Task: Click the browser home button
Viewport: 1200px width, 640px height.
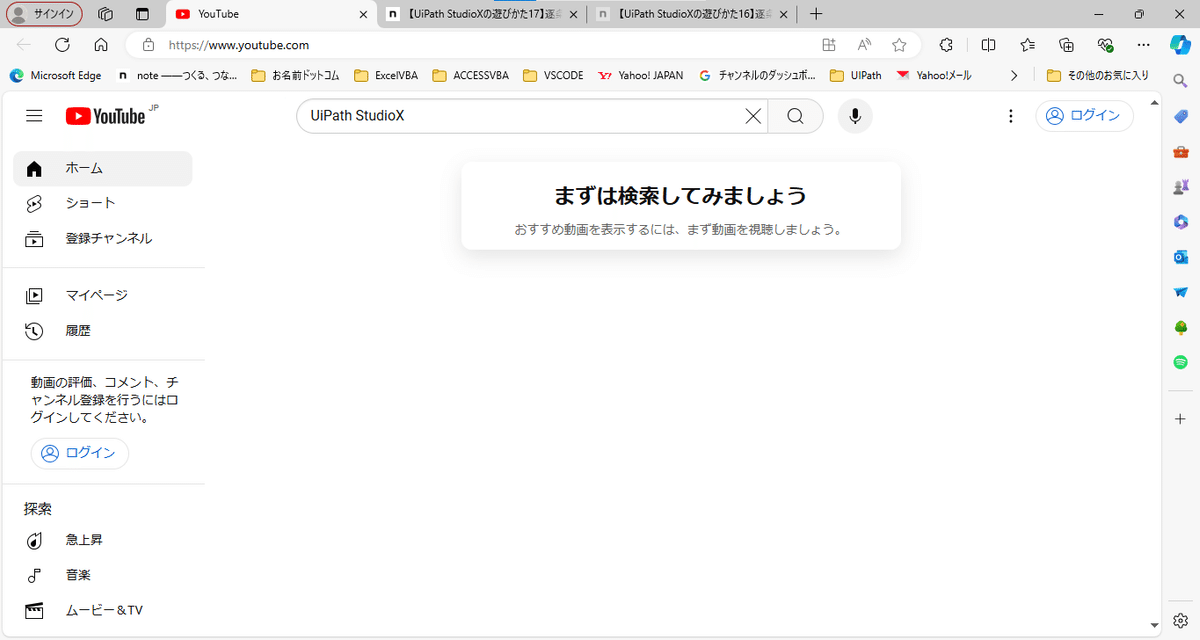Action: pyautogui.click(x=101, y=45)
